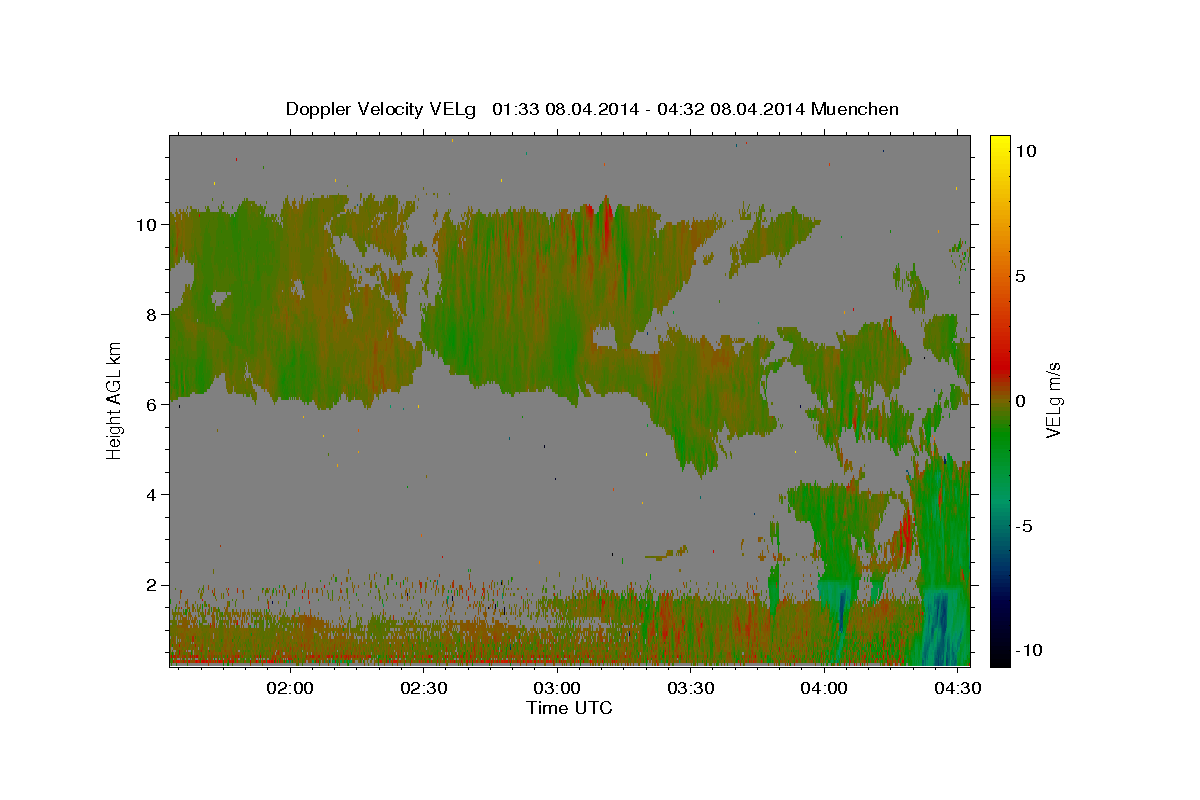
Task: Click the '04:00' time axis label
Action: point(825,688)
